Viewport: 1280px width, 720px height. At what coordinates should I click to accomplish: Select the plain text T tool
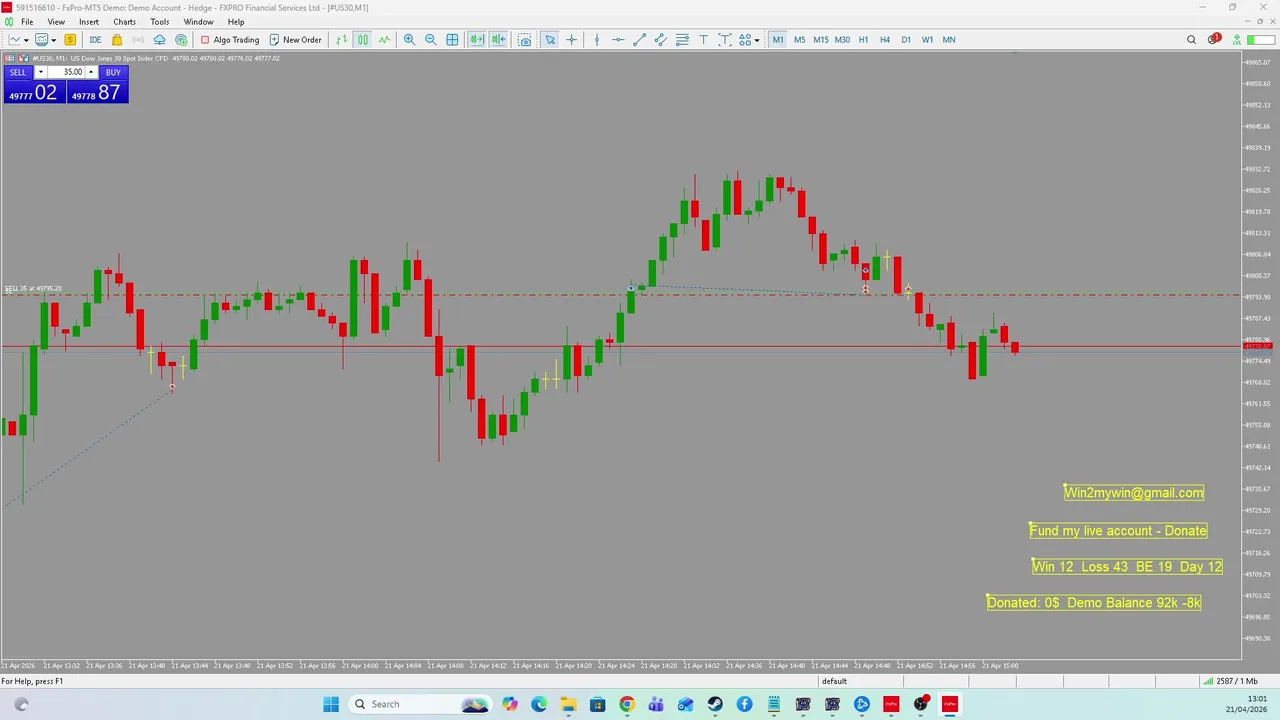(x=703, y=40)
